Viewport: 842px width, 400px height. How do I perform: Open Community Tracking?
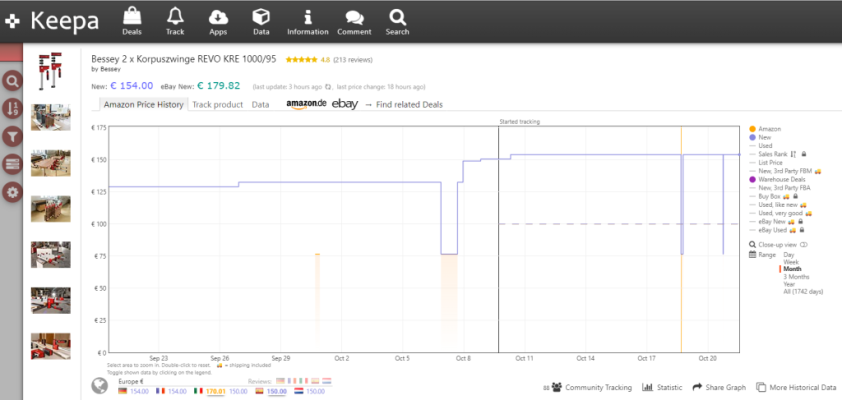coord(591,387)
